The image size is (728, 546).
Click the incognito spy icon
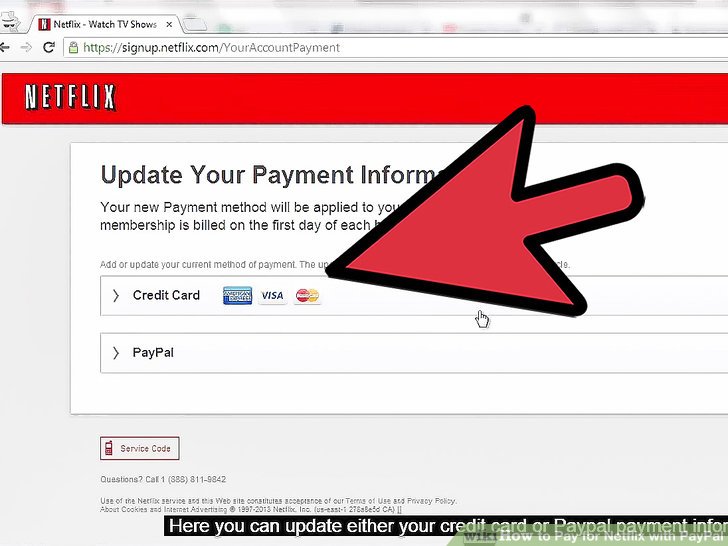(9, 22)
